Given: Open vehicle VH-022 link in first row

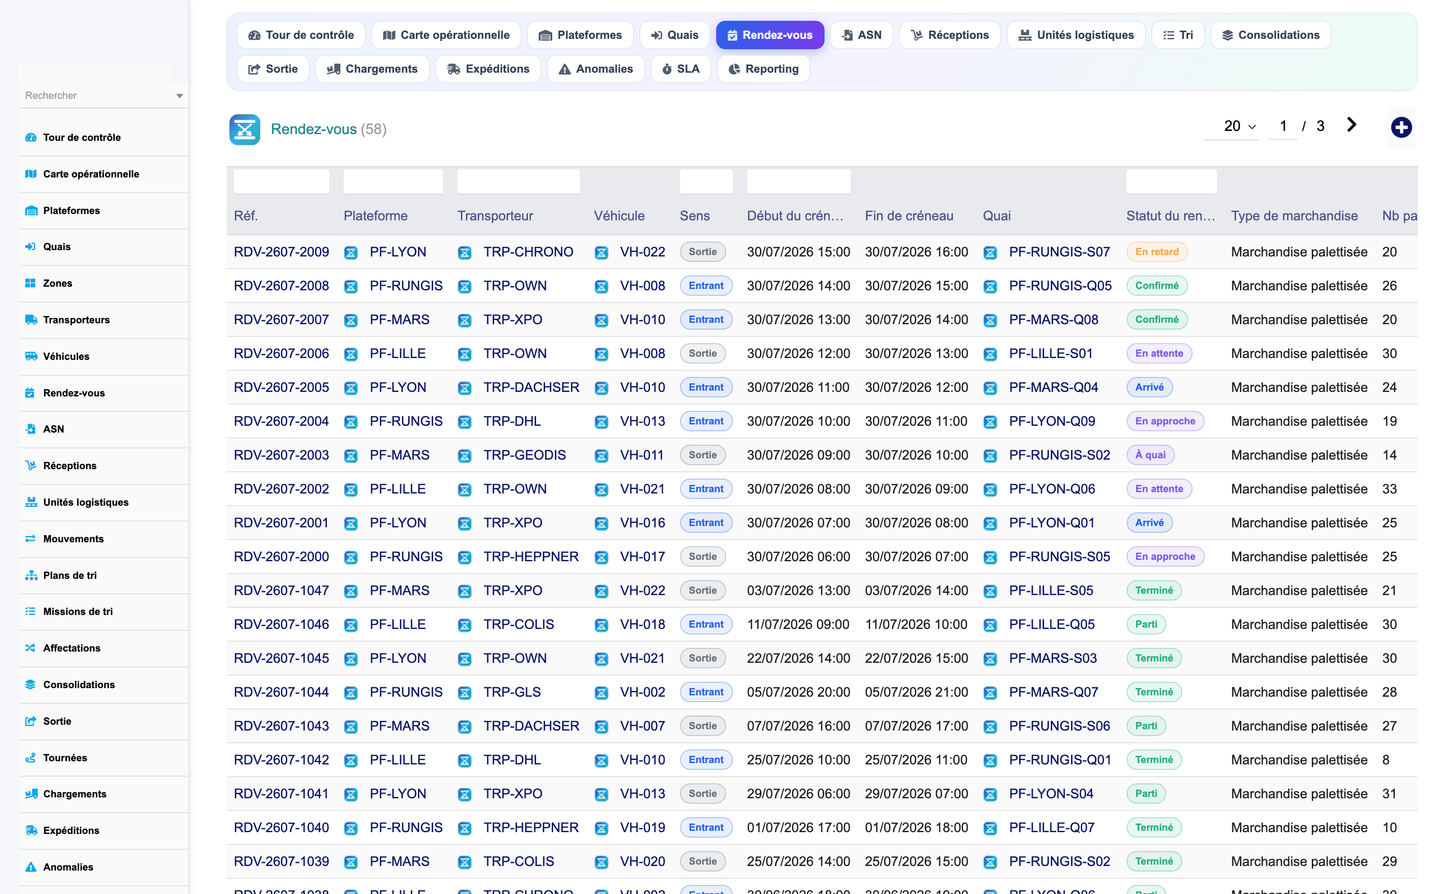Looking at the screenshot, I should [642, 252].
